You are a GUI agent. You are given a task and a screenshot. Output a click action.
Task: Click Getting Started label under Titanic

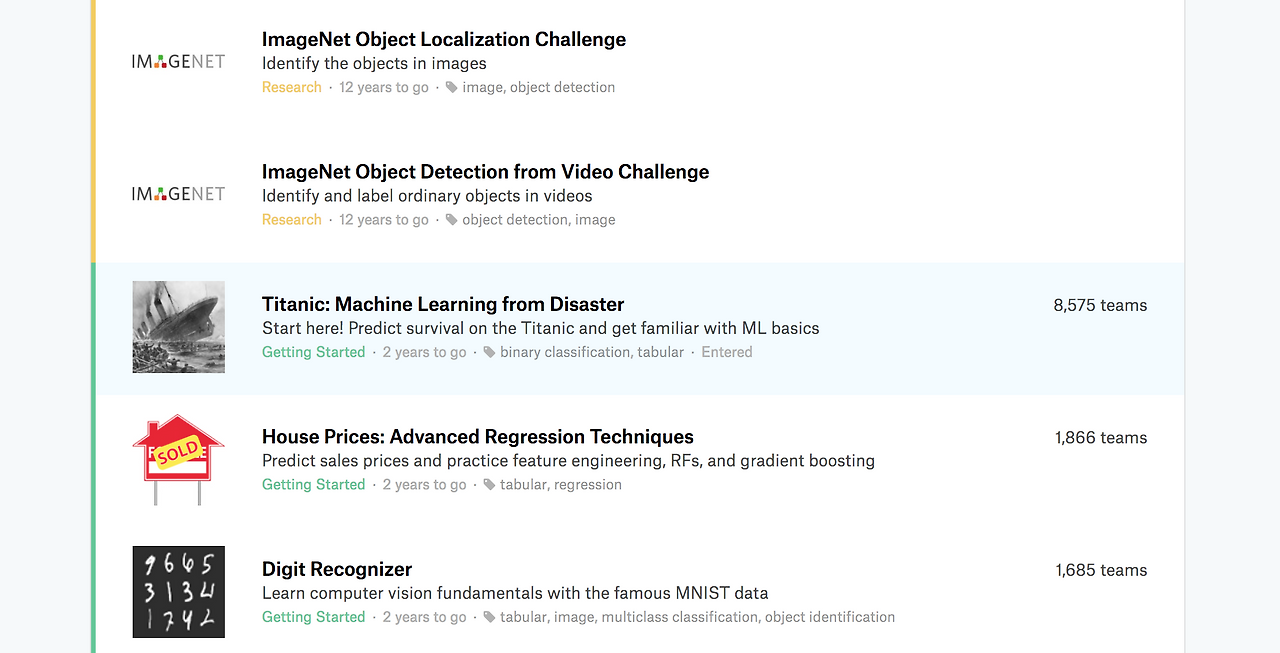(x=313, y=352)
